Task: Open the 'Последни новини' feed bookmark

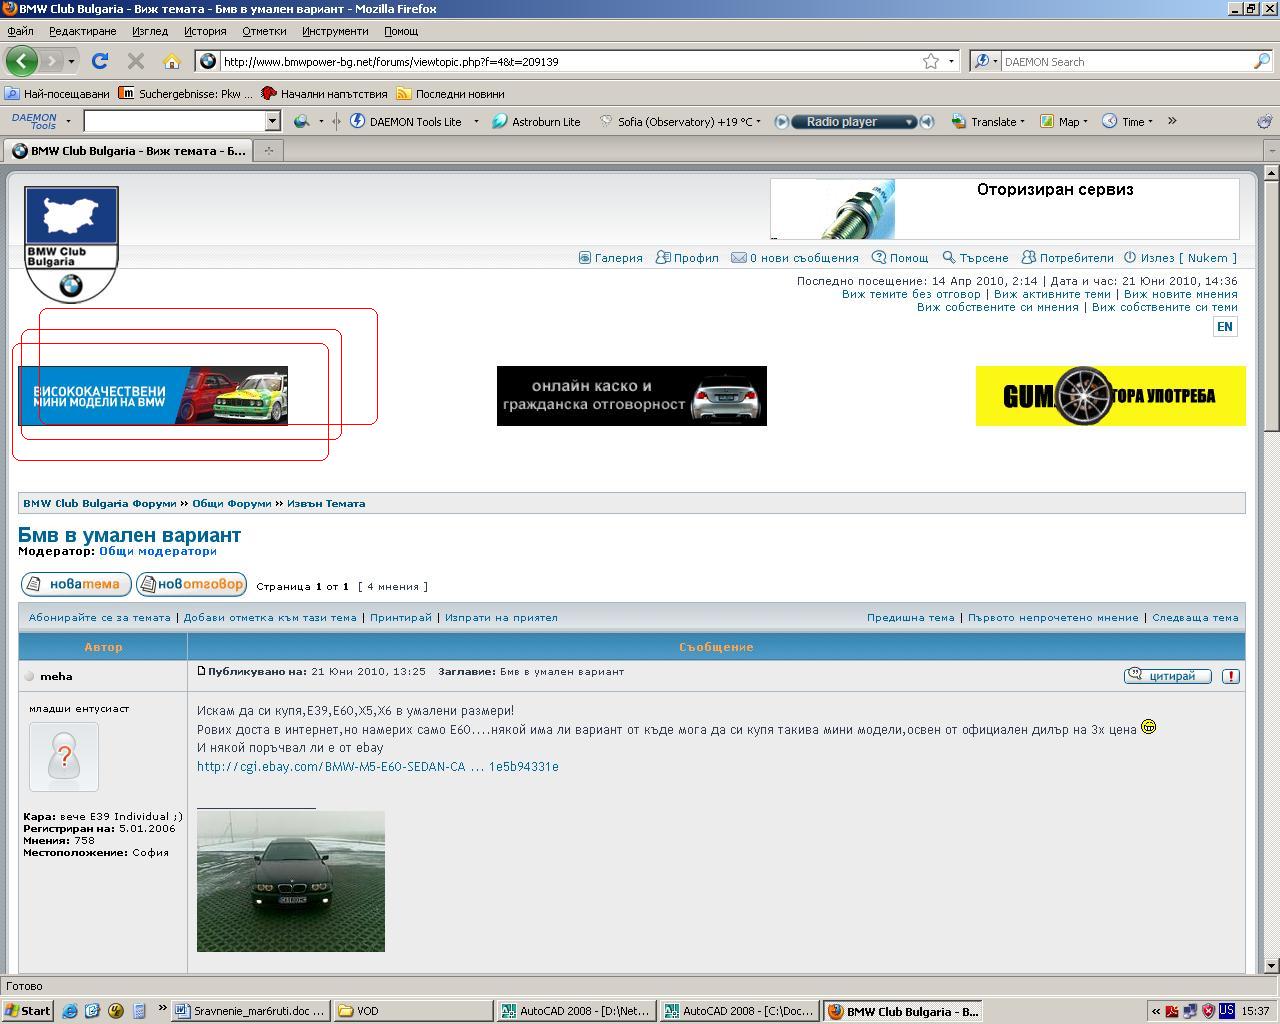Action: pos(450,94)
